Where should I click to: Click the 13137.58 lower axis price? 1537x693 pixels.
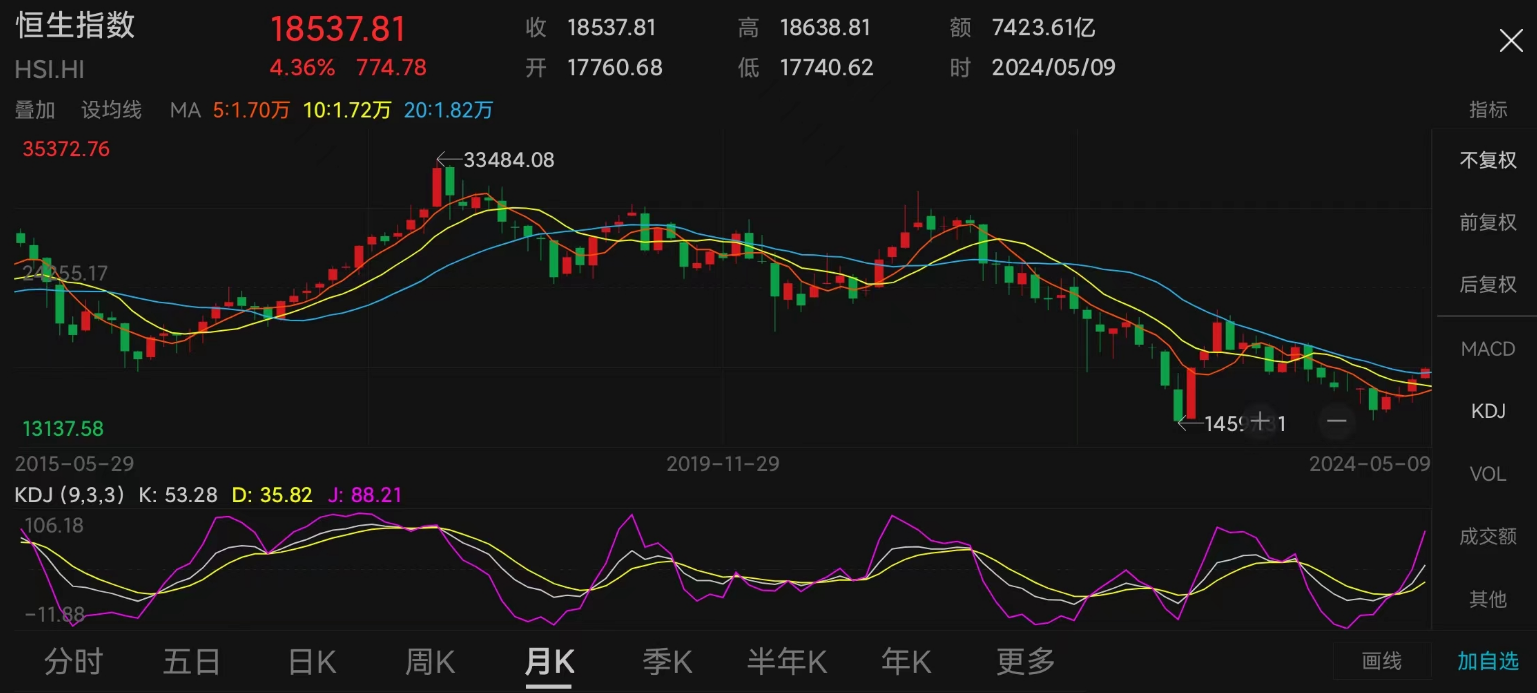coord(63,429)
